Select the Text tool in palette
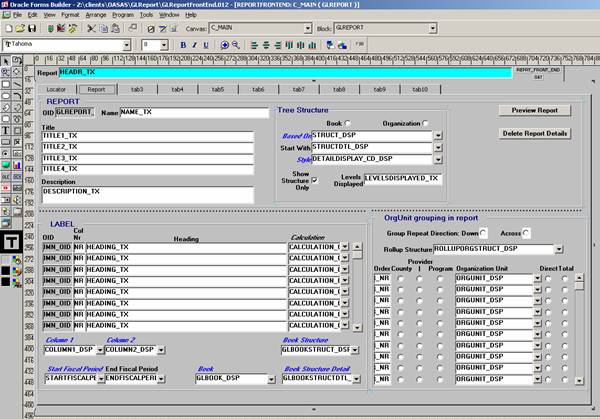600x419 pixels. [6, 130]
